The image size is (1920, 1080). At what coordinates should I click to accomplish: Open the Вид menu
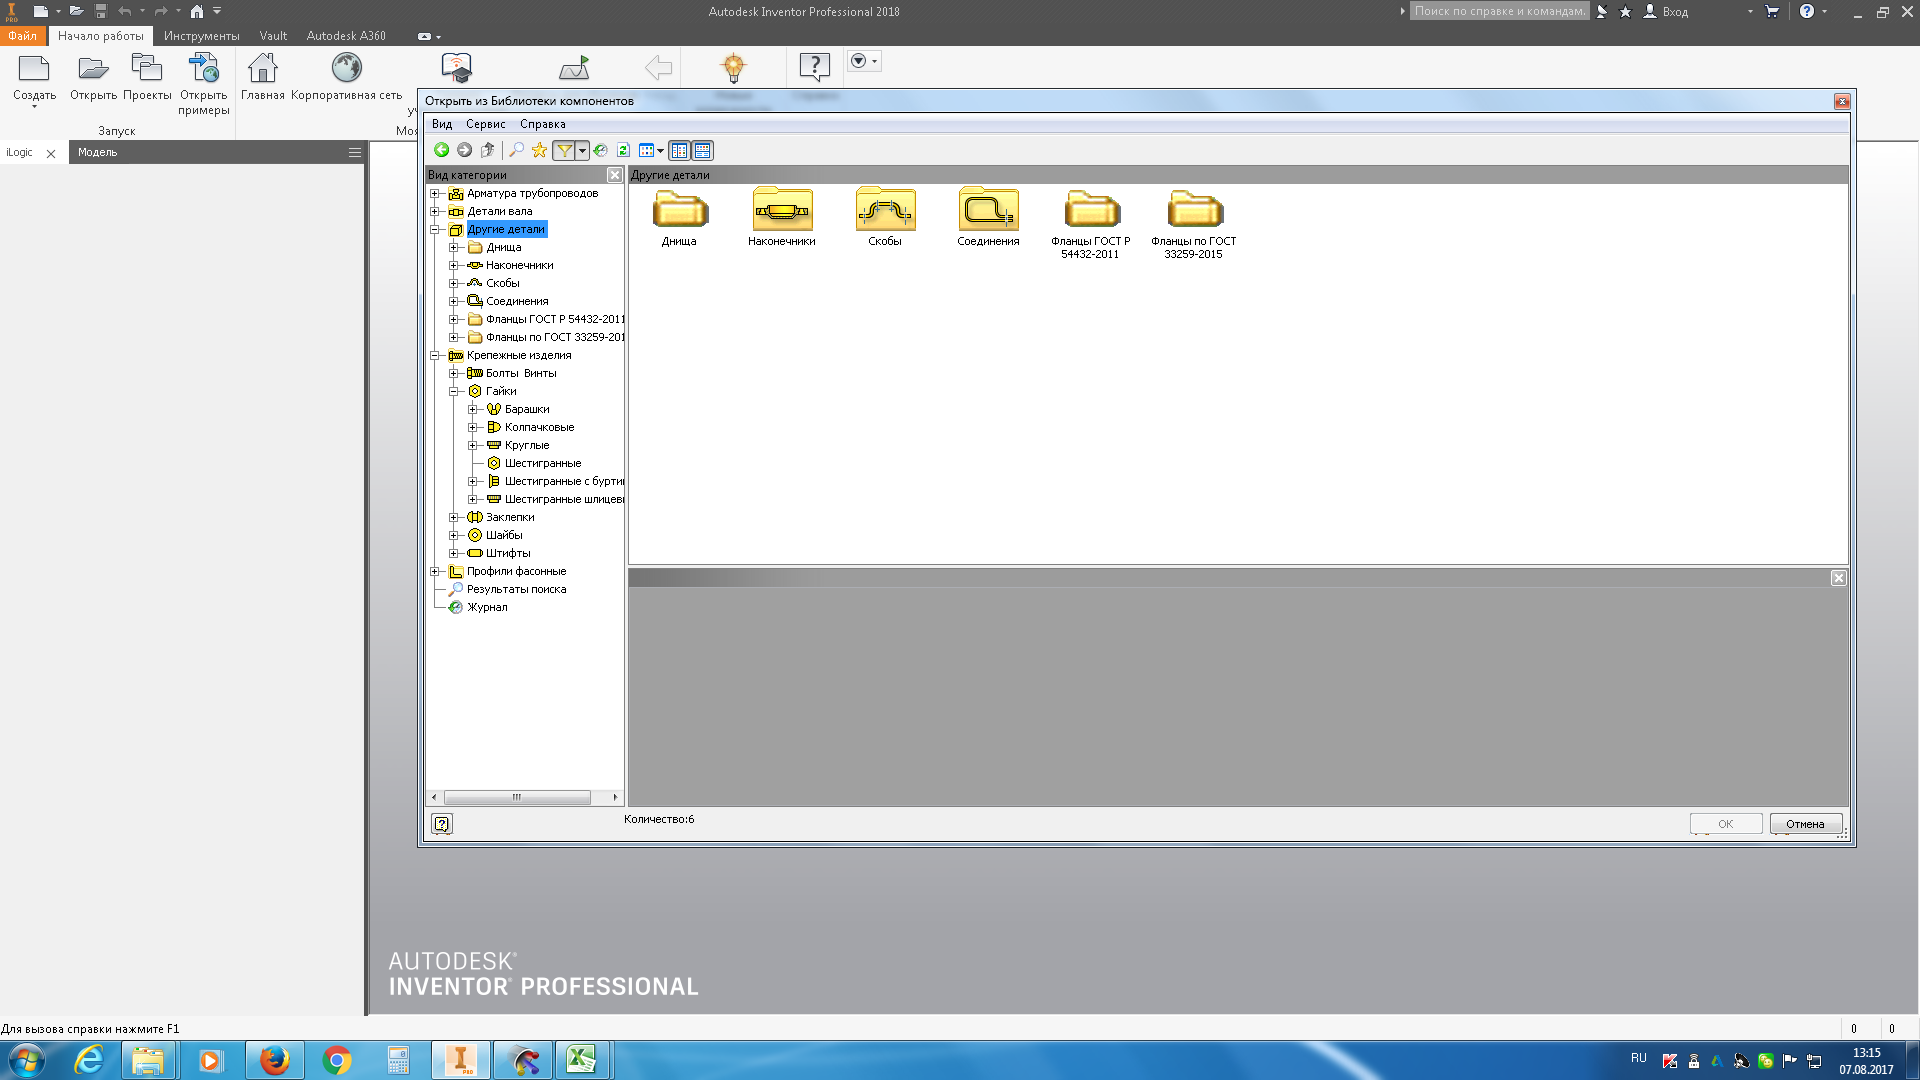[442, 124]
